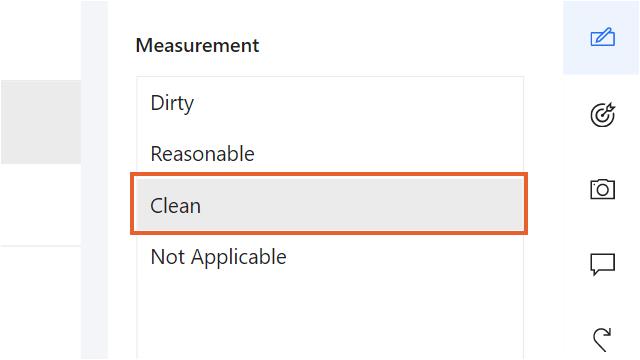The image size is (640, 360).
Task: Click empty area below Not Applicable
Action: coord(330,320)
